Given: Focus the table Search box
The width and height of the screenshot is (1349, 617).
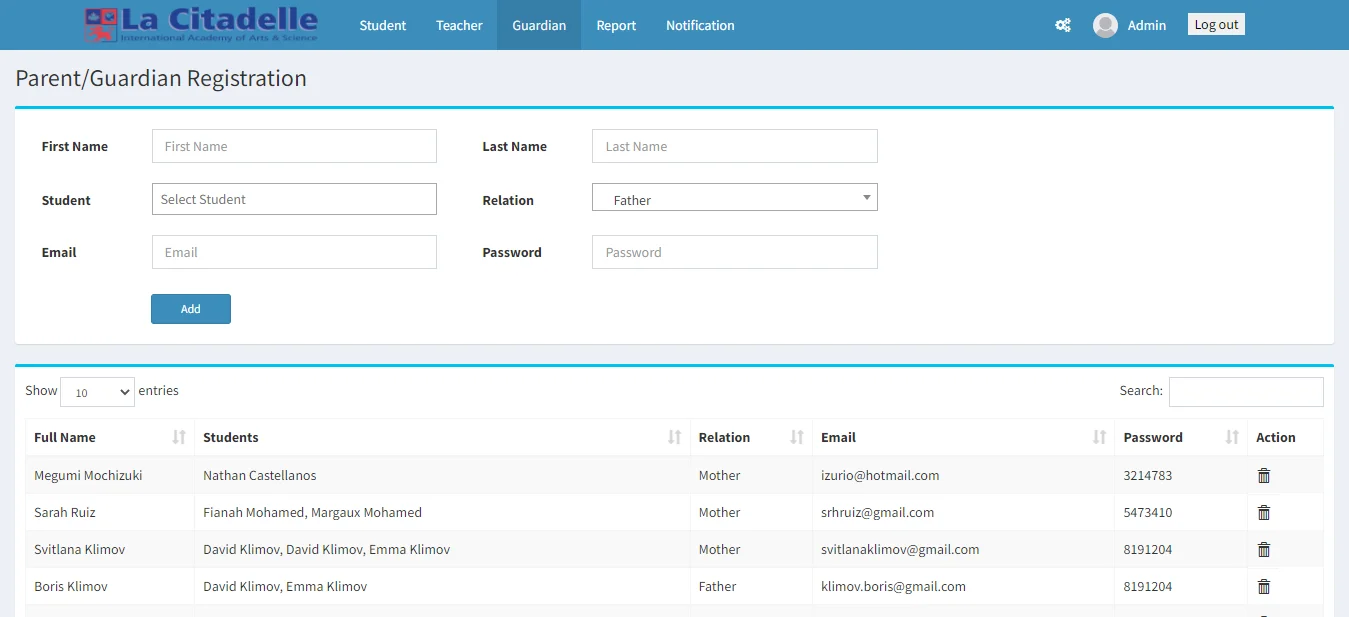Looking at the screenshot, I should (1245, 392).
